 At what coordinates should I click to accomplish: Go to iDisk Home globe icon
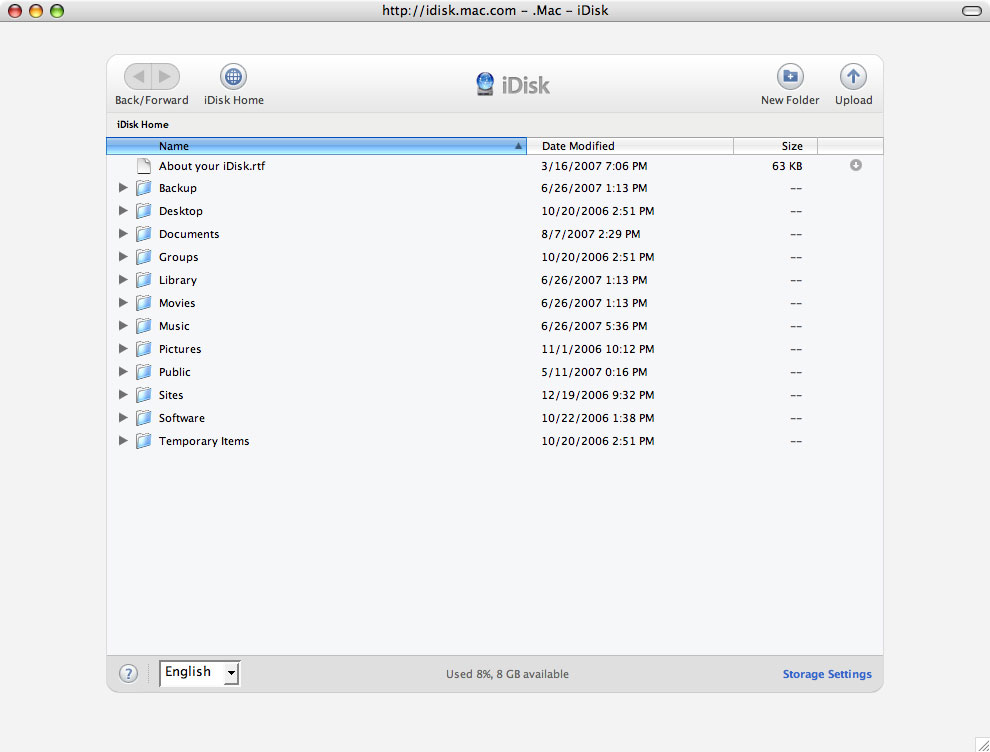233,76
